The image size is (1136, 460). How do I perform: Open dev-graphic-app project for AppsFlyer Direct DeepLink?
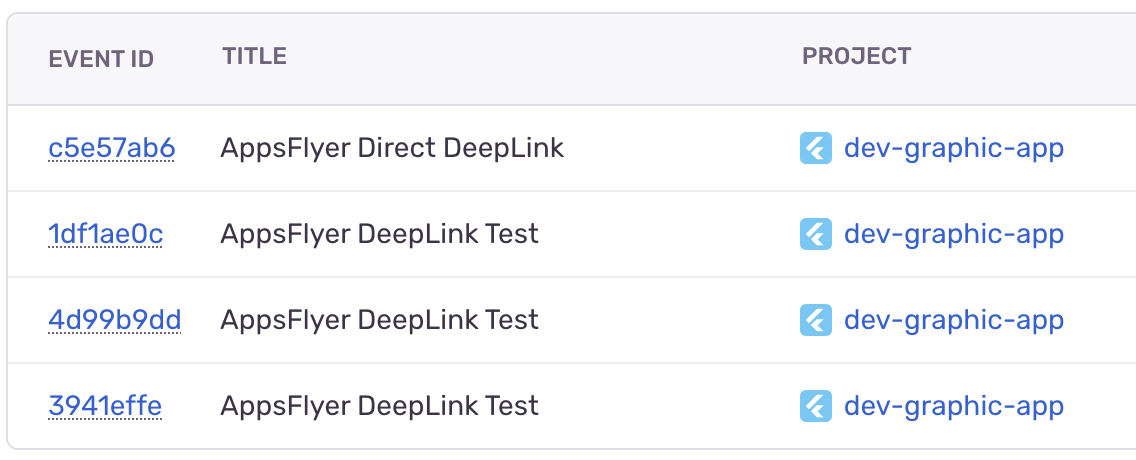[953, 149]
